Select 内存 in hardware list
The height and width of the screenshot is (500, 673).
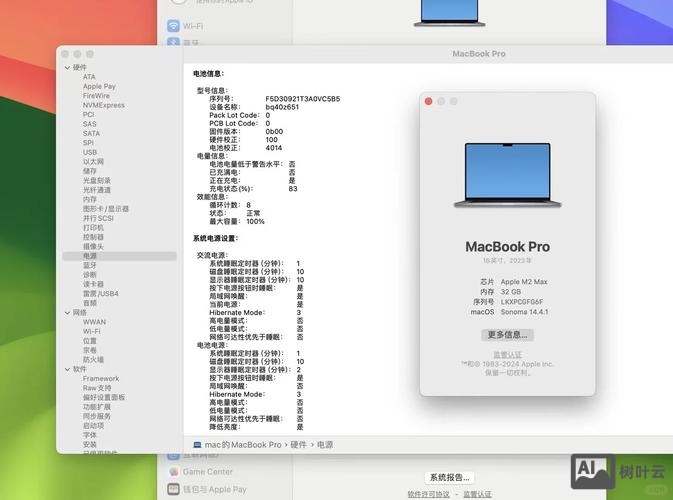point(90,200)
